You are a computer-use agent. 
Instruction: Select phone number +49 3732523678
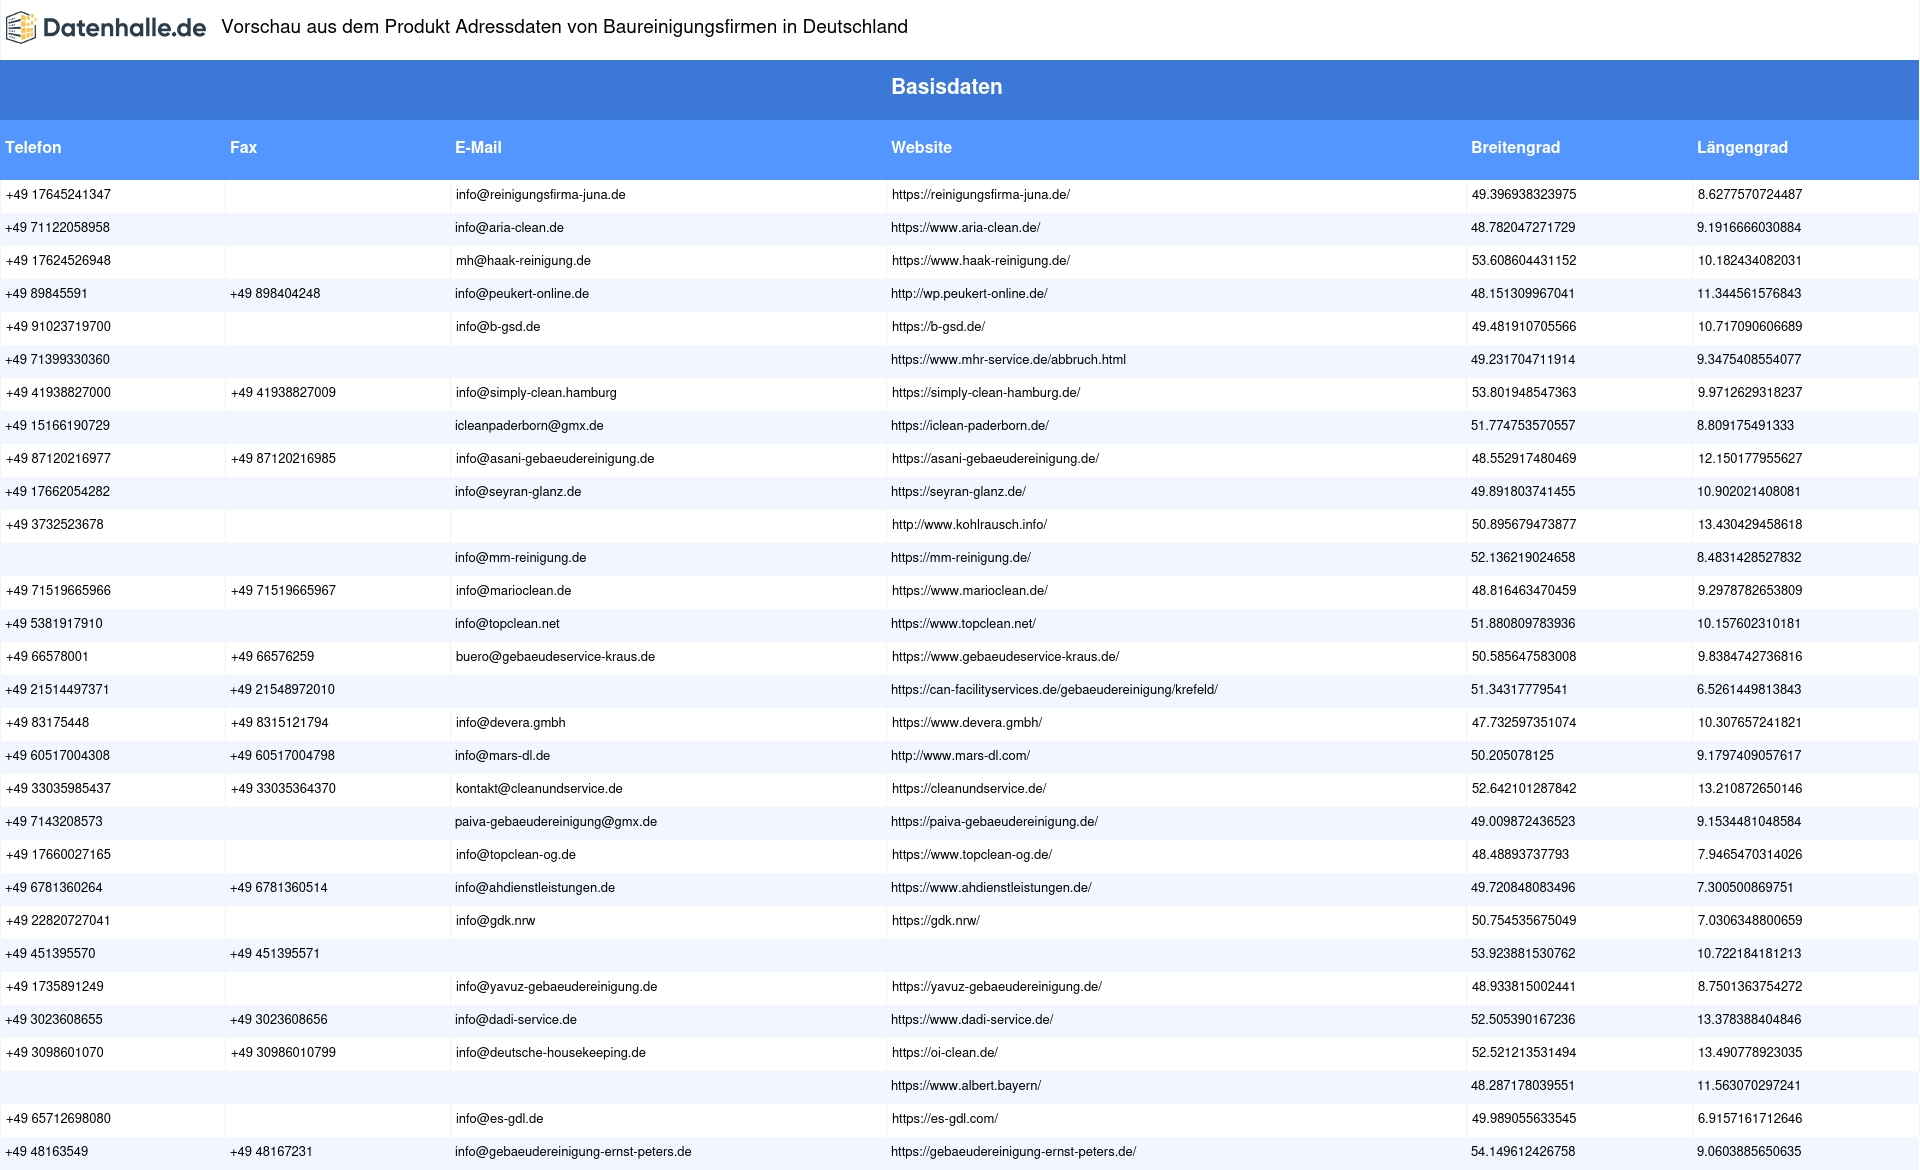click(54, 525)
